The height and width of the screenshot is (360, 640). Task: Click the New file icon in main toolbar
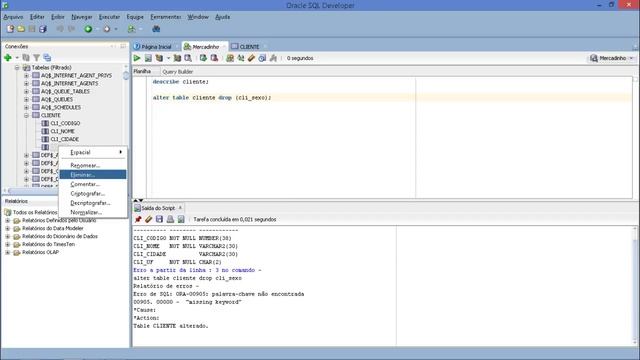coord(10,29)
